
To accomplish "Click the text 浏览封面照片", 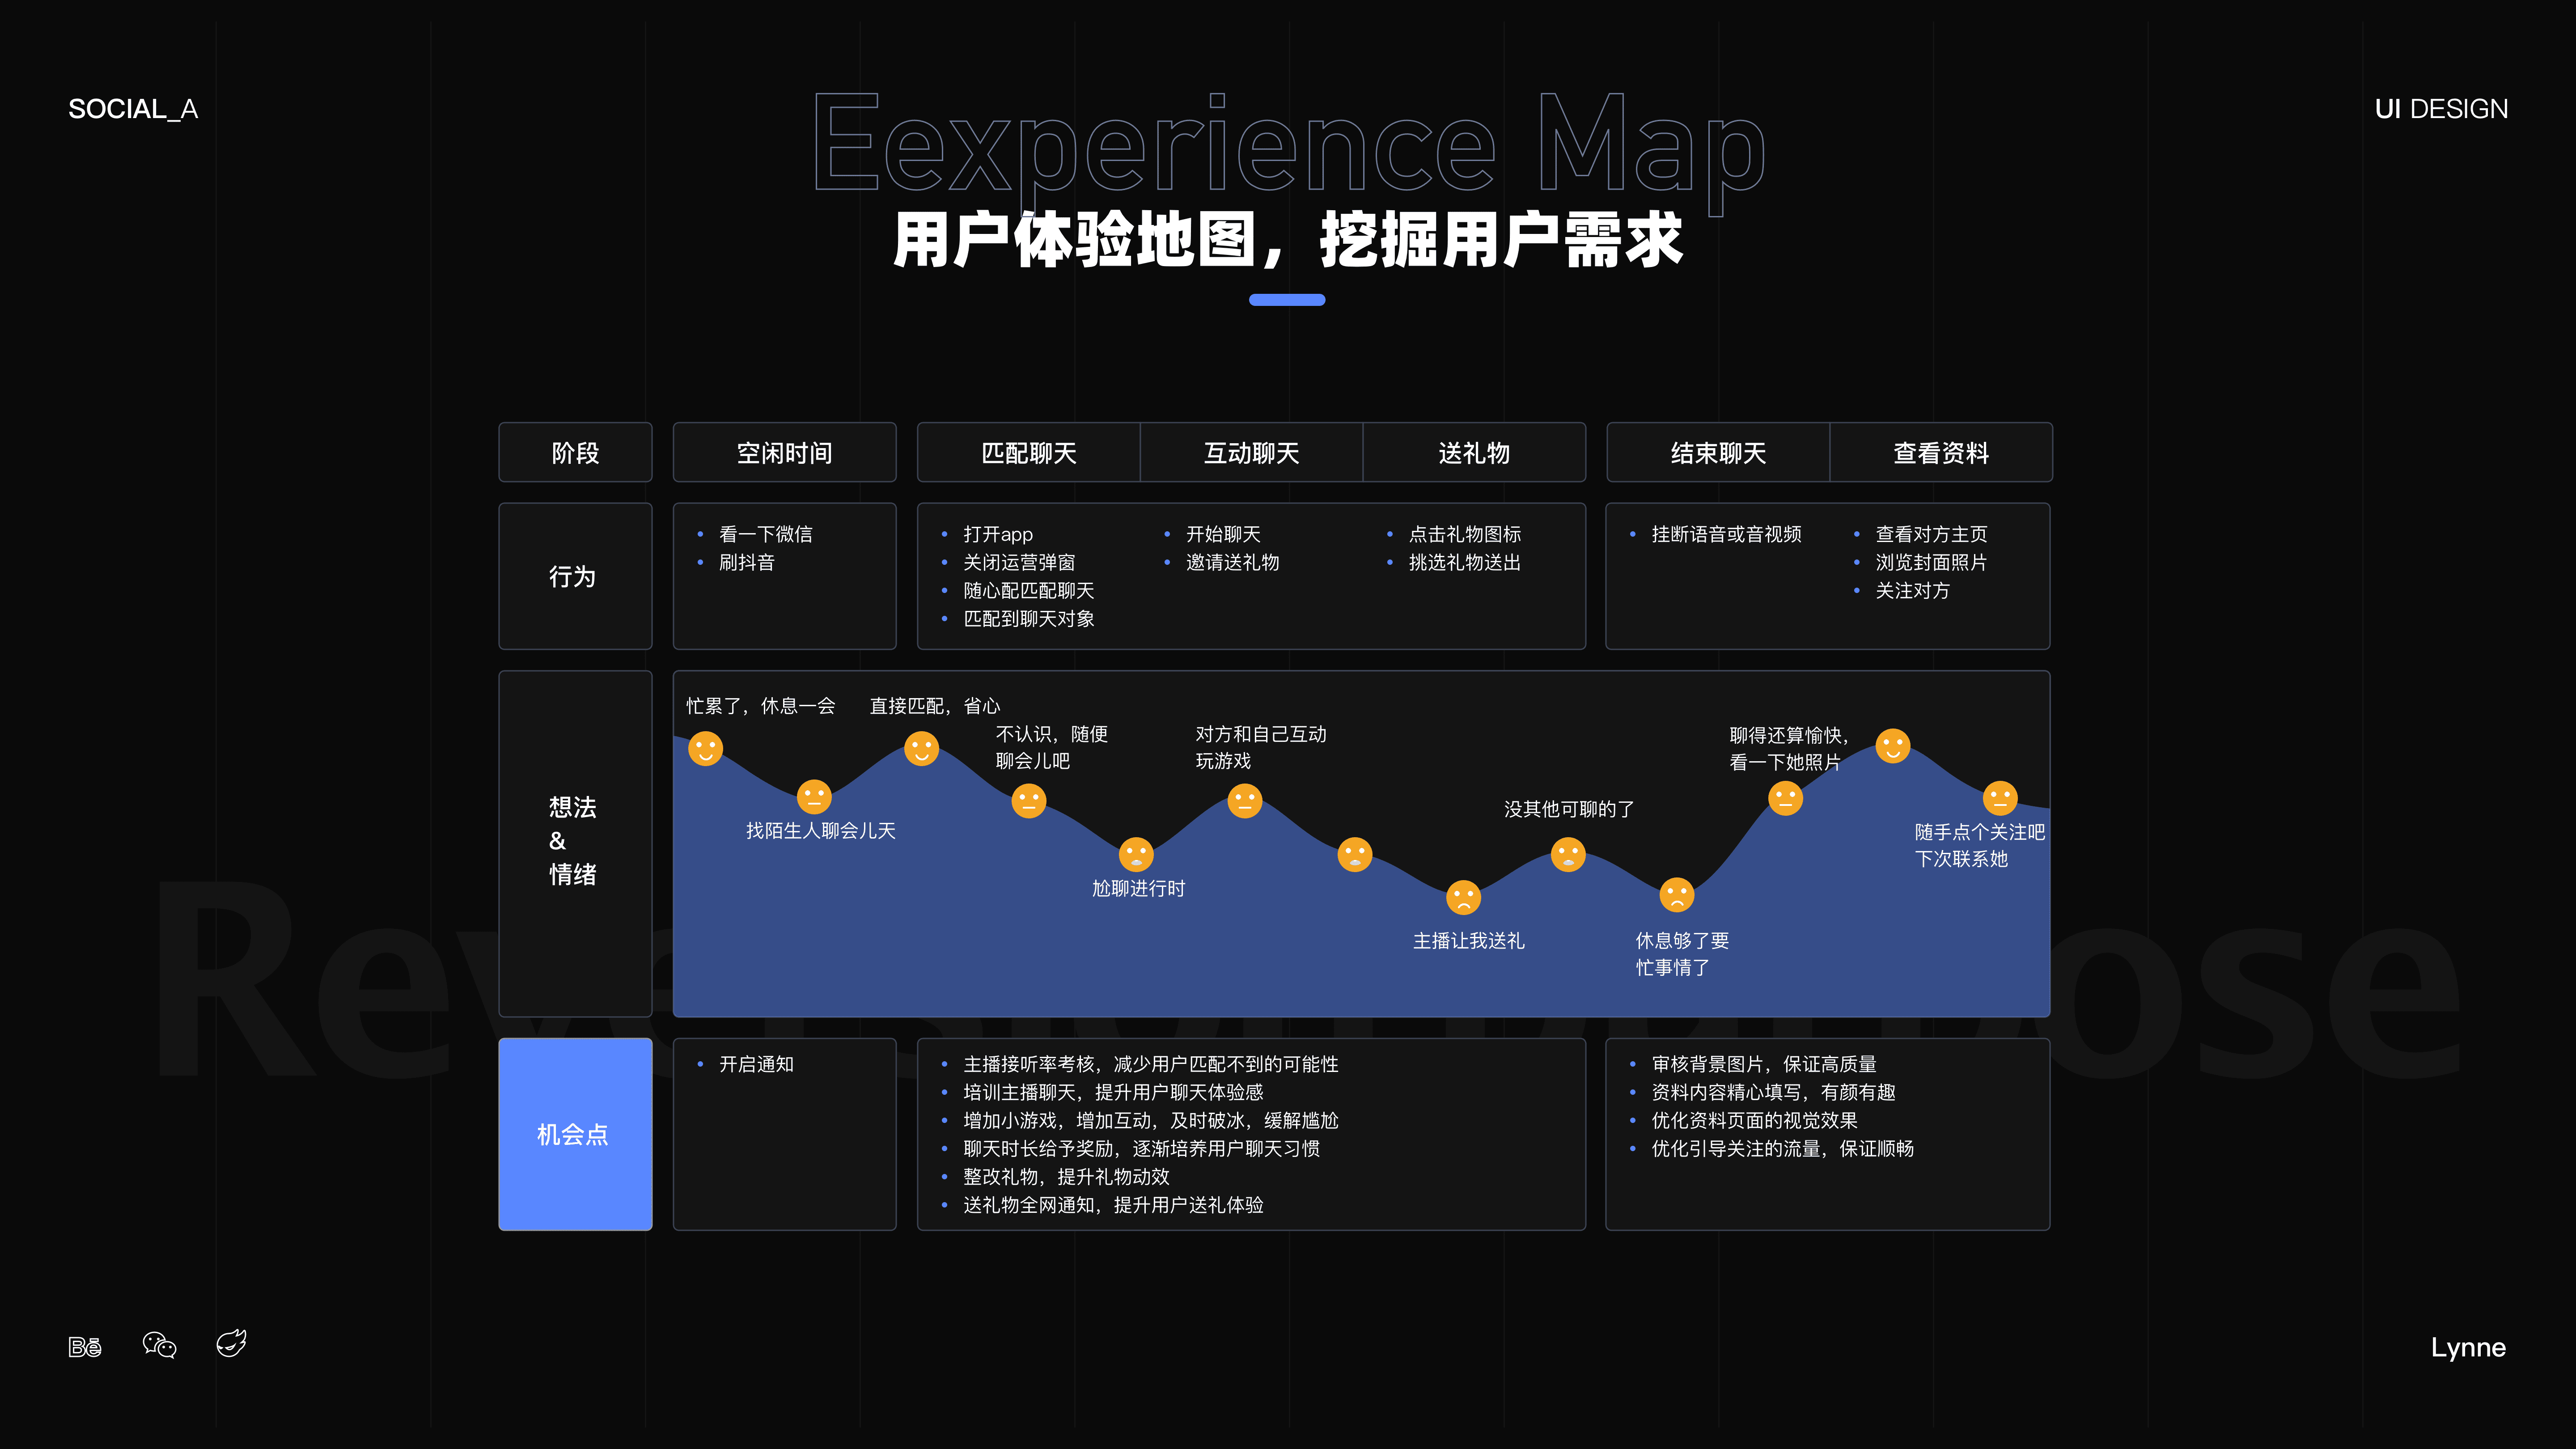I will [x=1931, y=562].
